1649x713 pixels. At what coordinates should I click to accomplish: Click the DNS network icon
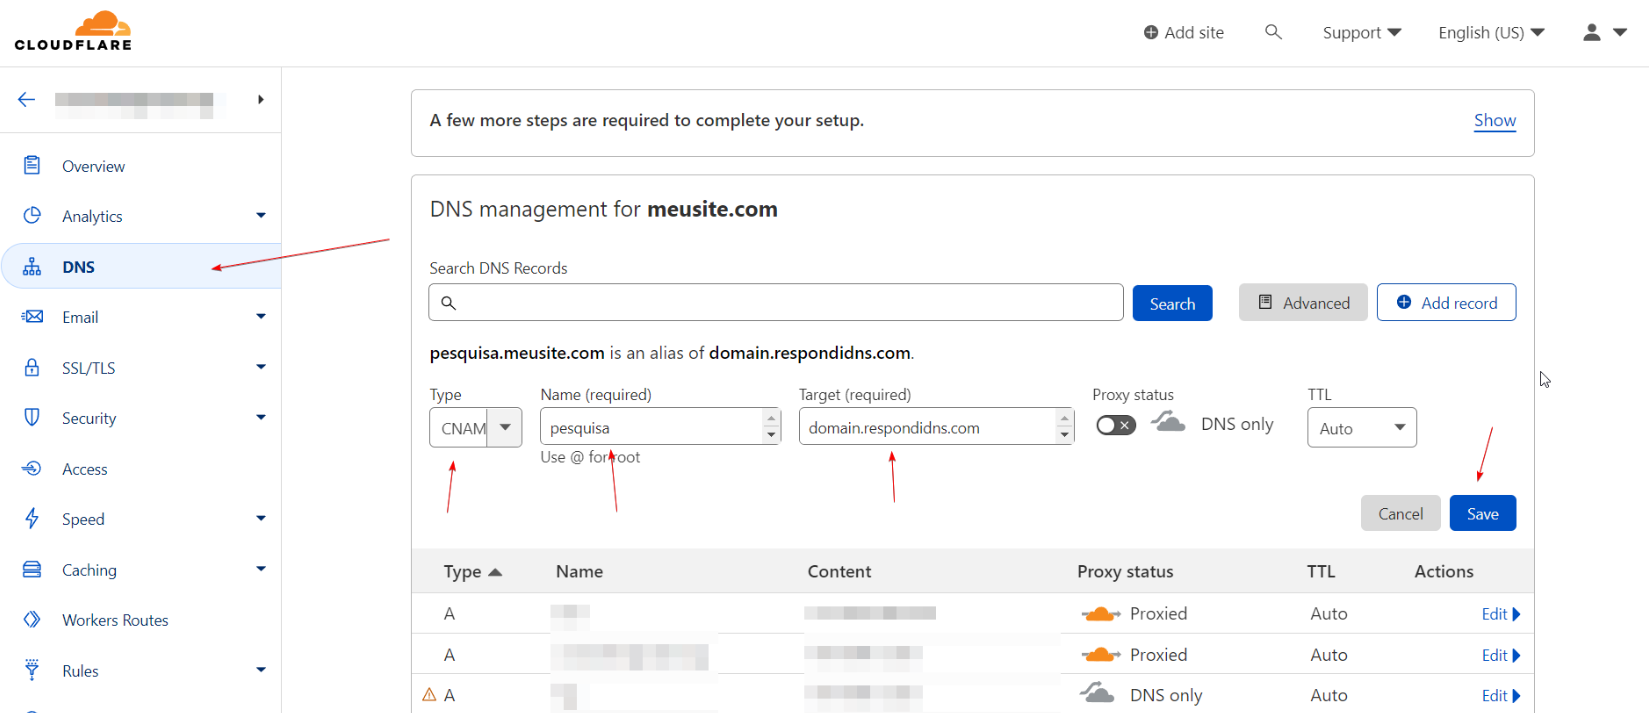pos(32,267)
